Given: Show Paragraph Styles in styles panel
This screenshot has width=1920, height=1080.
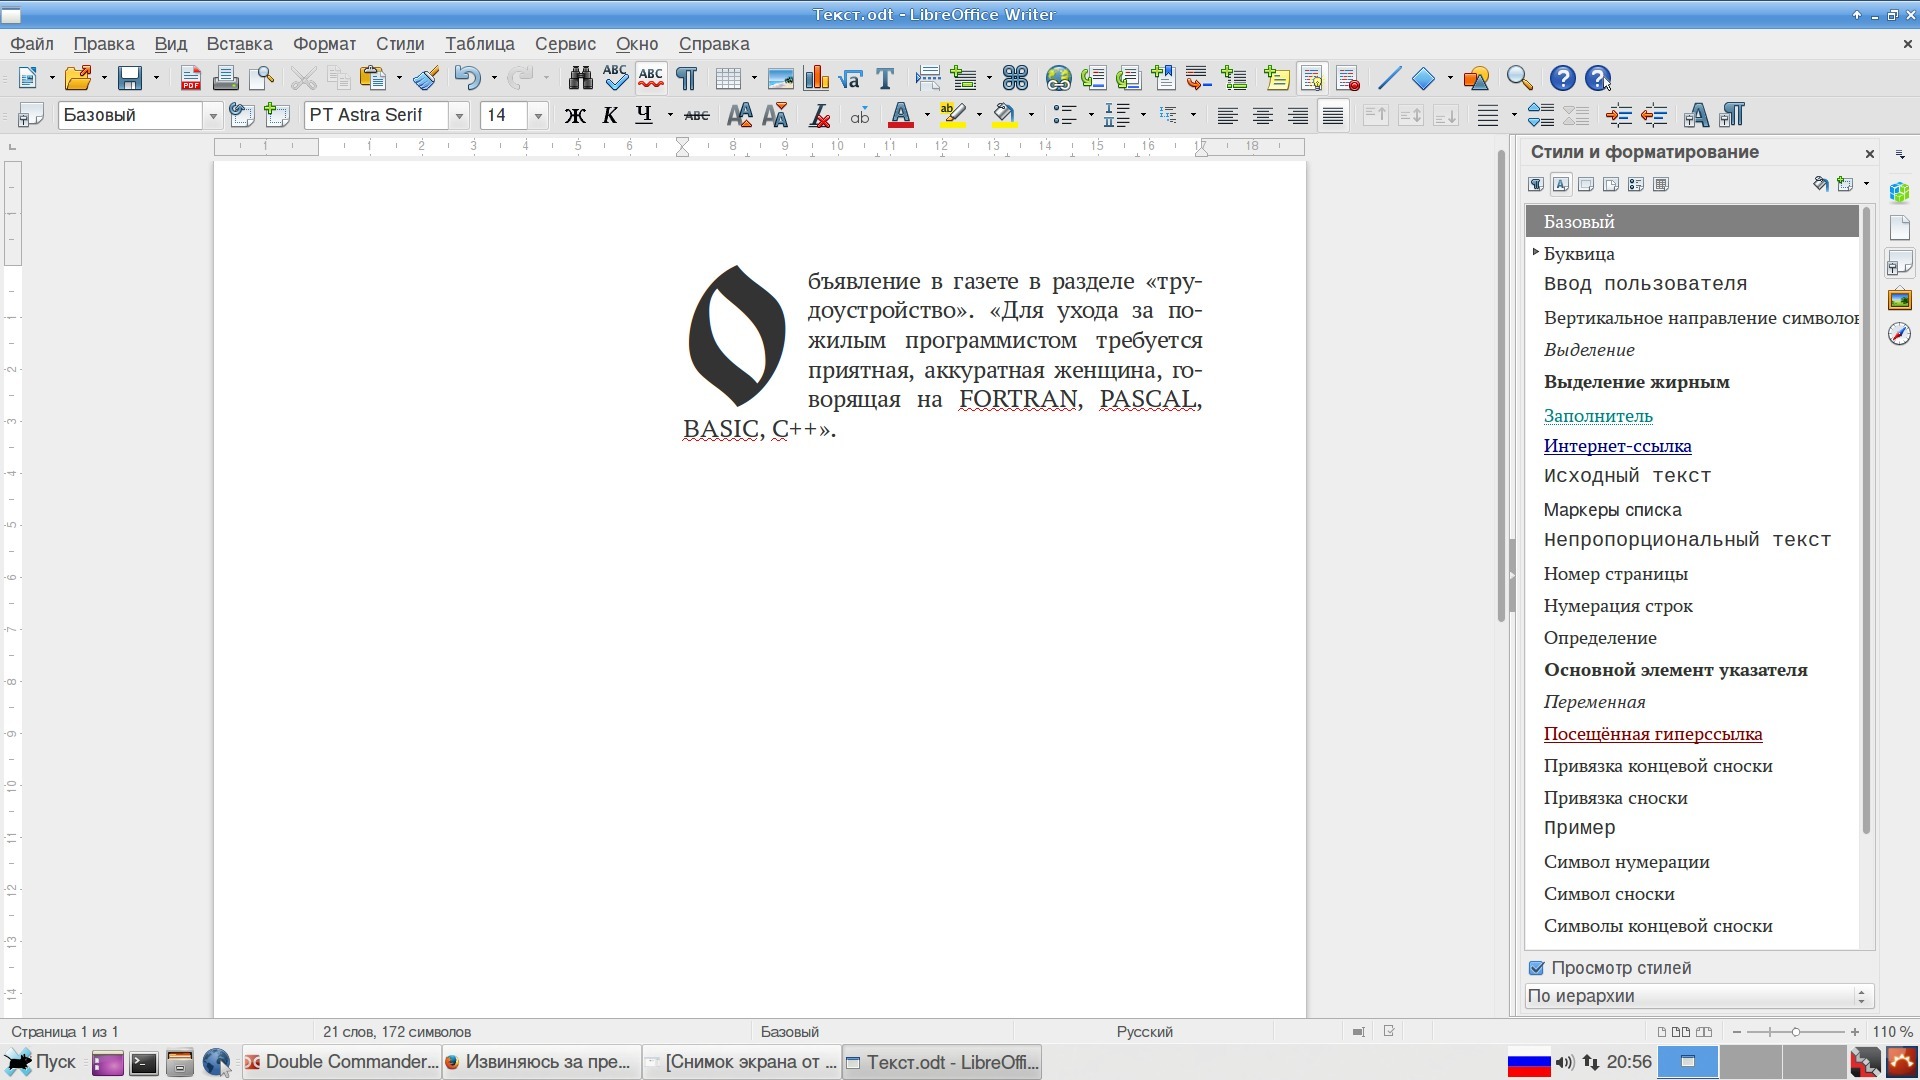Looking at the screenshot, I should point(1536,184).
